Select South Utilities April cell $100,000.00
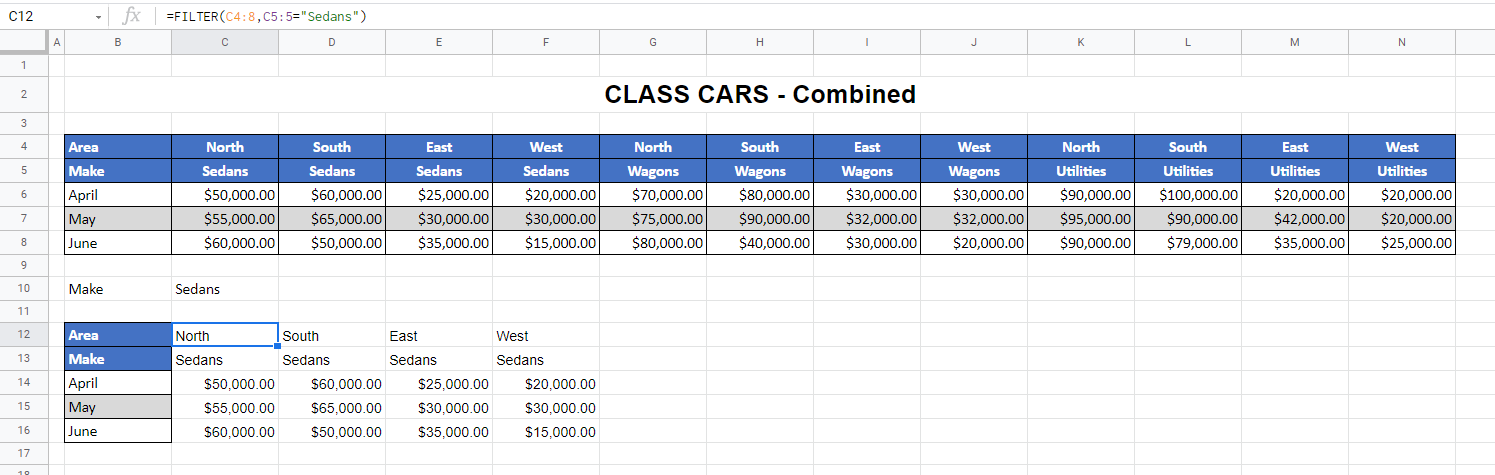1495x475 pixels. (x=1188, y=195)
